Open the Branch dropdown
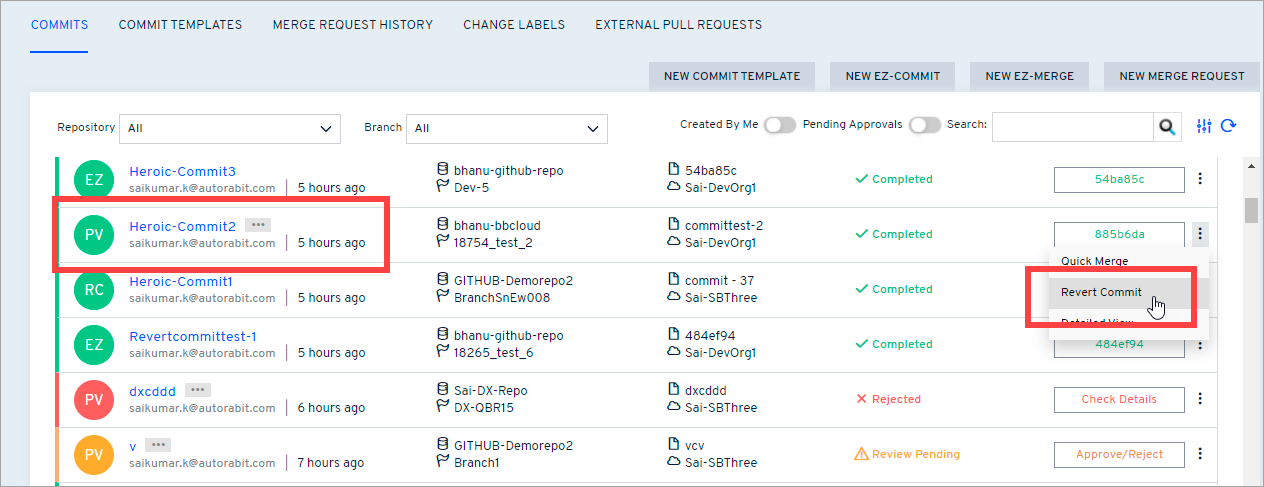 (x=510, y=128)
